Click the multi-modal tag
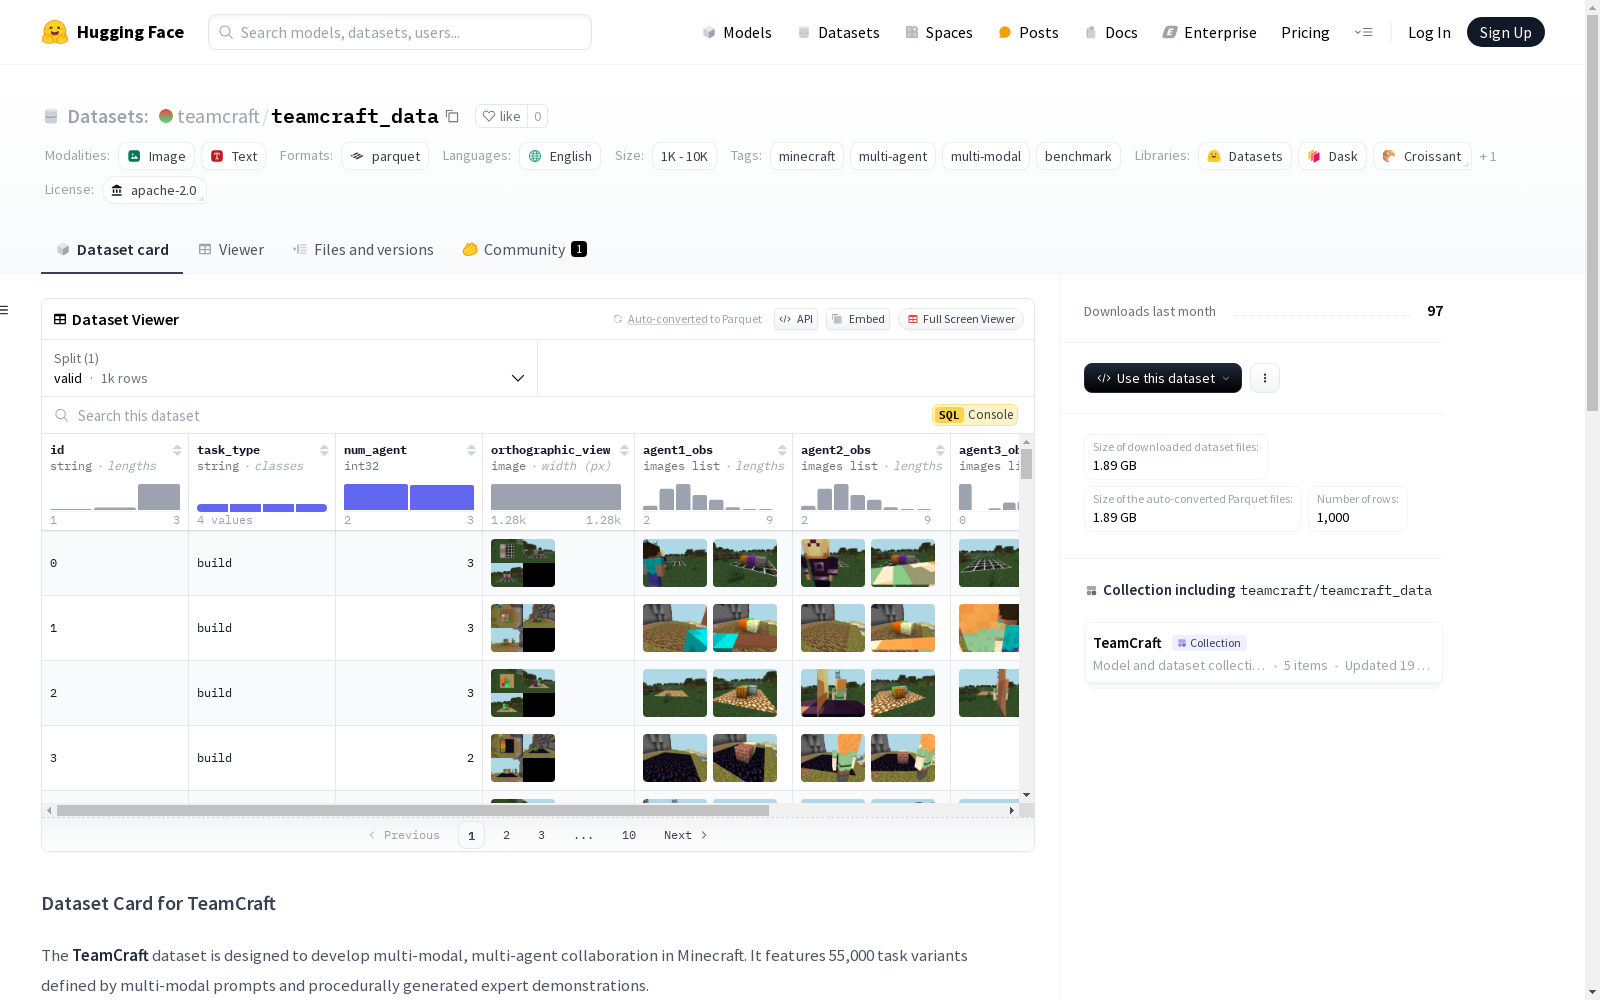Viewport: 1600px width, 1000px height. [x=986, y=156]
